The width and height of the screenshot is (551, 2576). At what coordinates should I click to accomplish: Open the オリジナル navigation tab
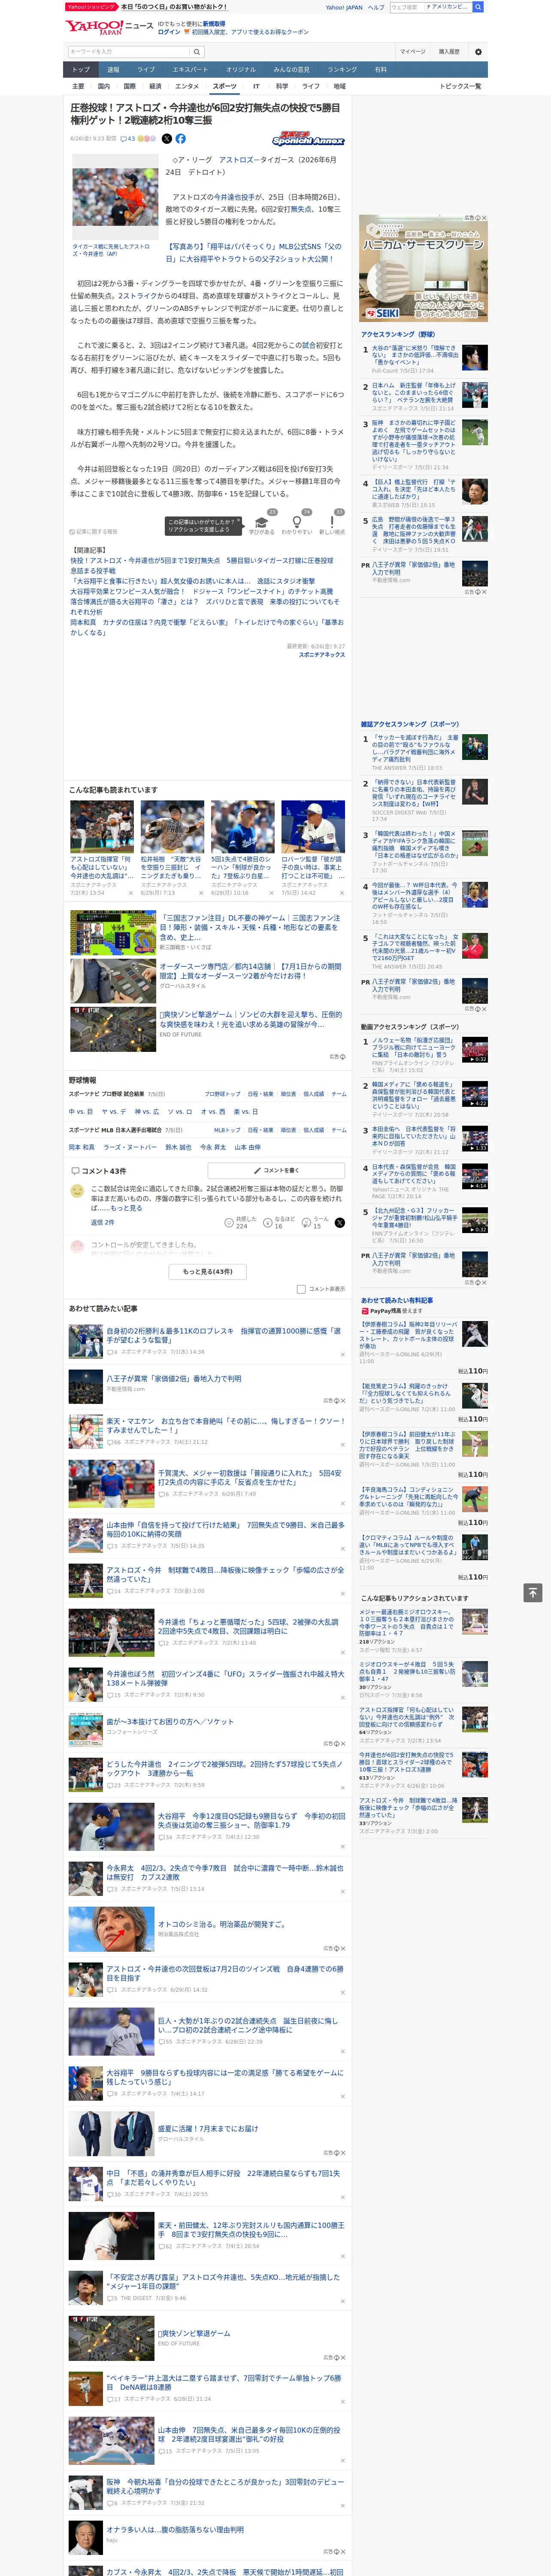coord(241,70)
